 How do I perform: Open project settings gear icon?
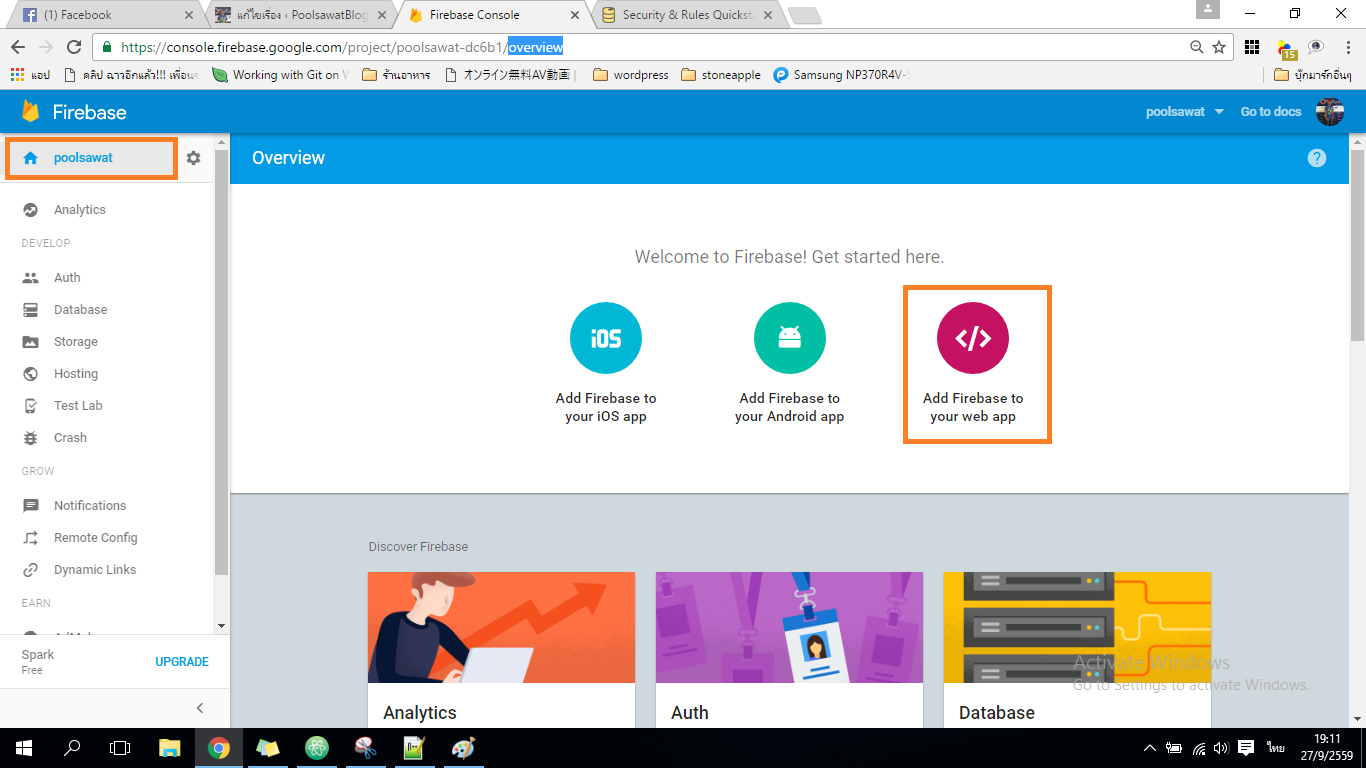coord(194,158)
